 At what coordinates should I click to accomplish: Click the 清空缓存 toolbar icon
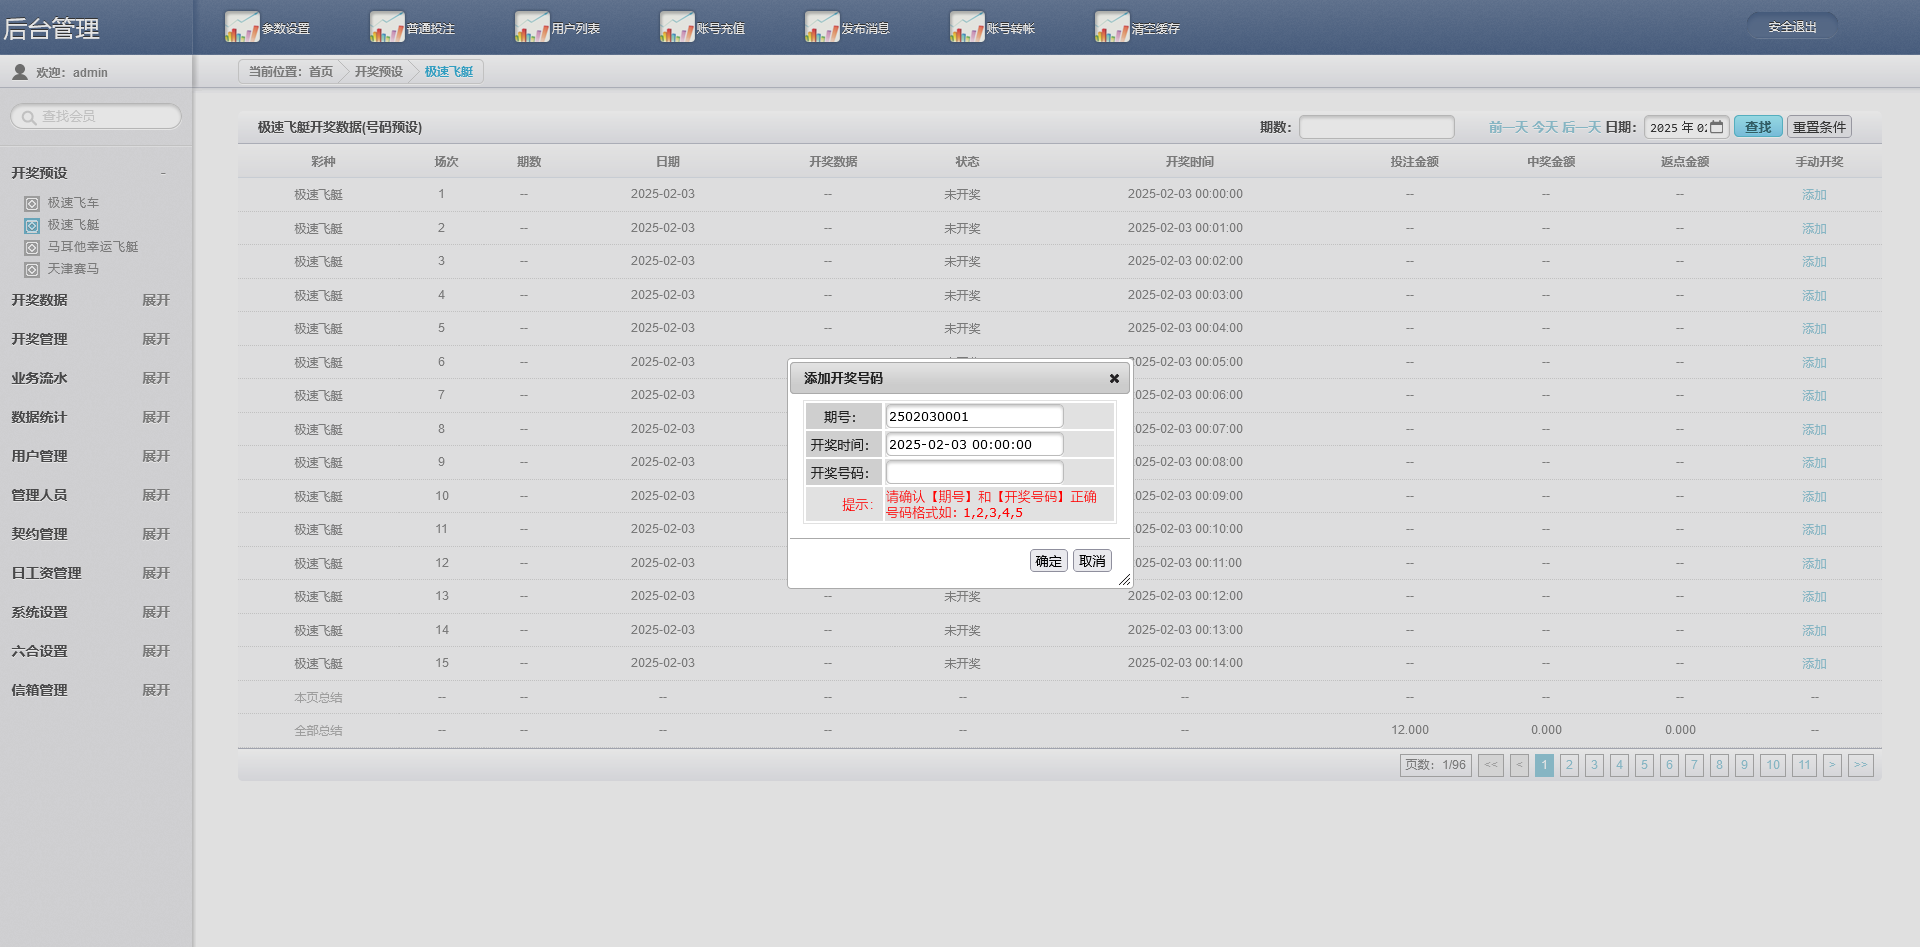click(x=1112, y=28)
